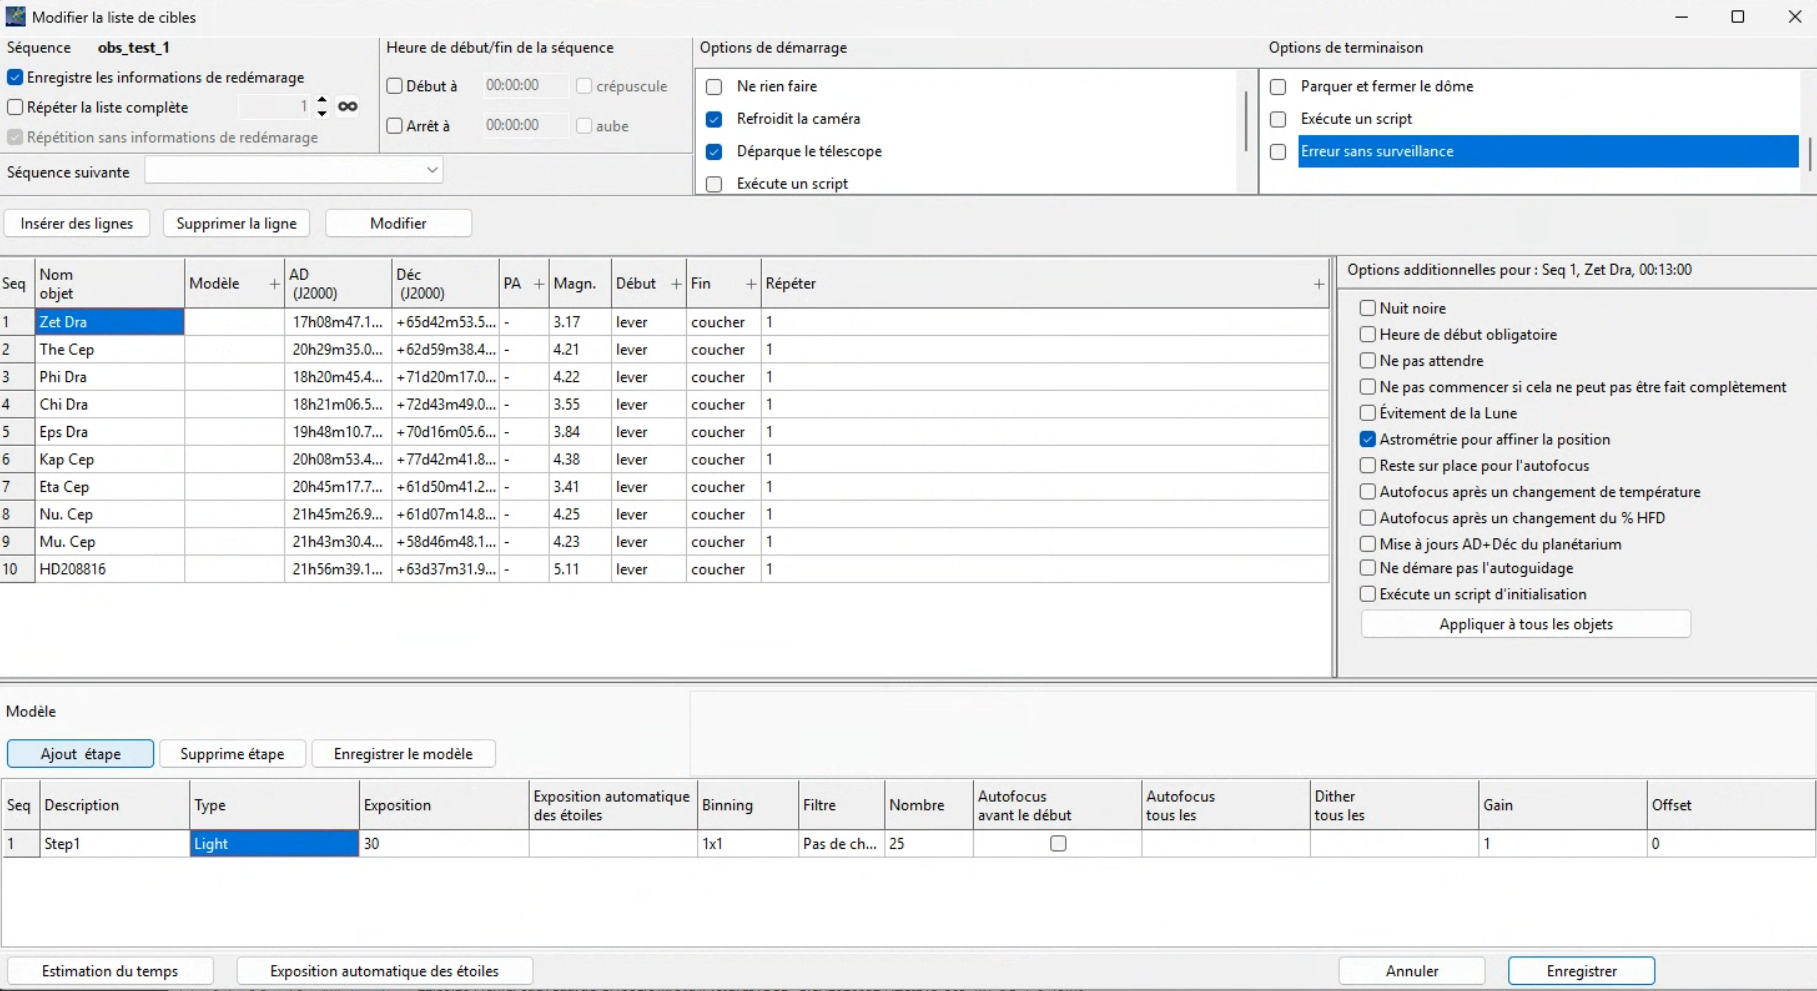Select the The Cep target row

coord(665,350)
